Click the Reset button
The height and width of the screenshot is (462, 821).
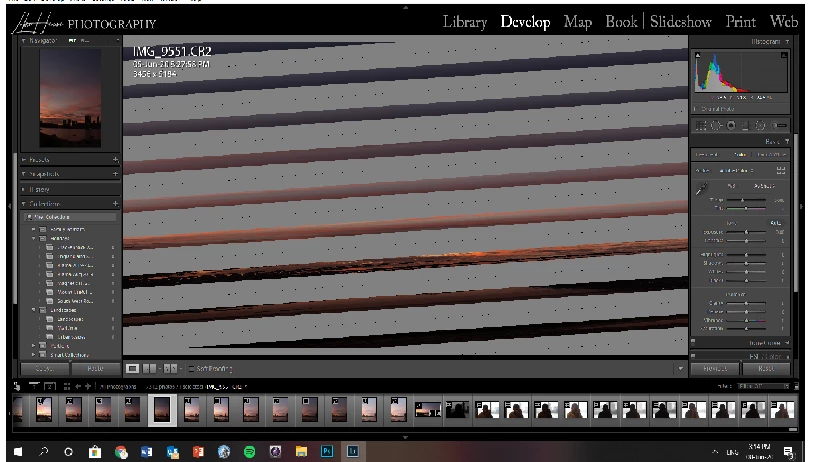tap(767, 368)
